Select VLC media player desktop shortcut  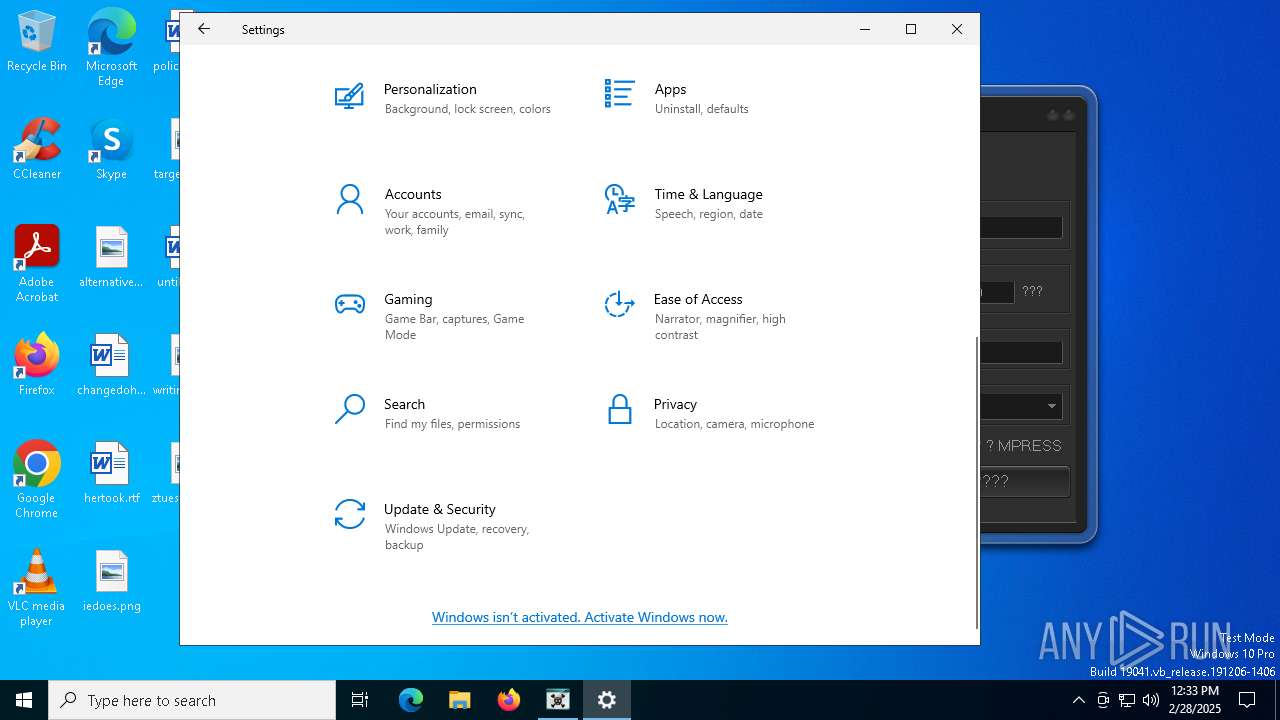click(x=37, y=588)
